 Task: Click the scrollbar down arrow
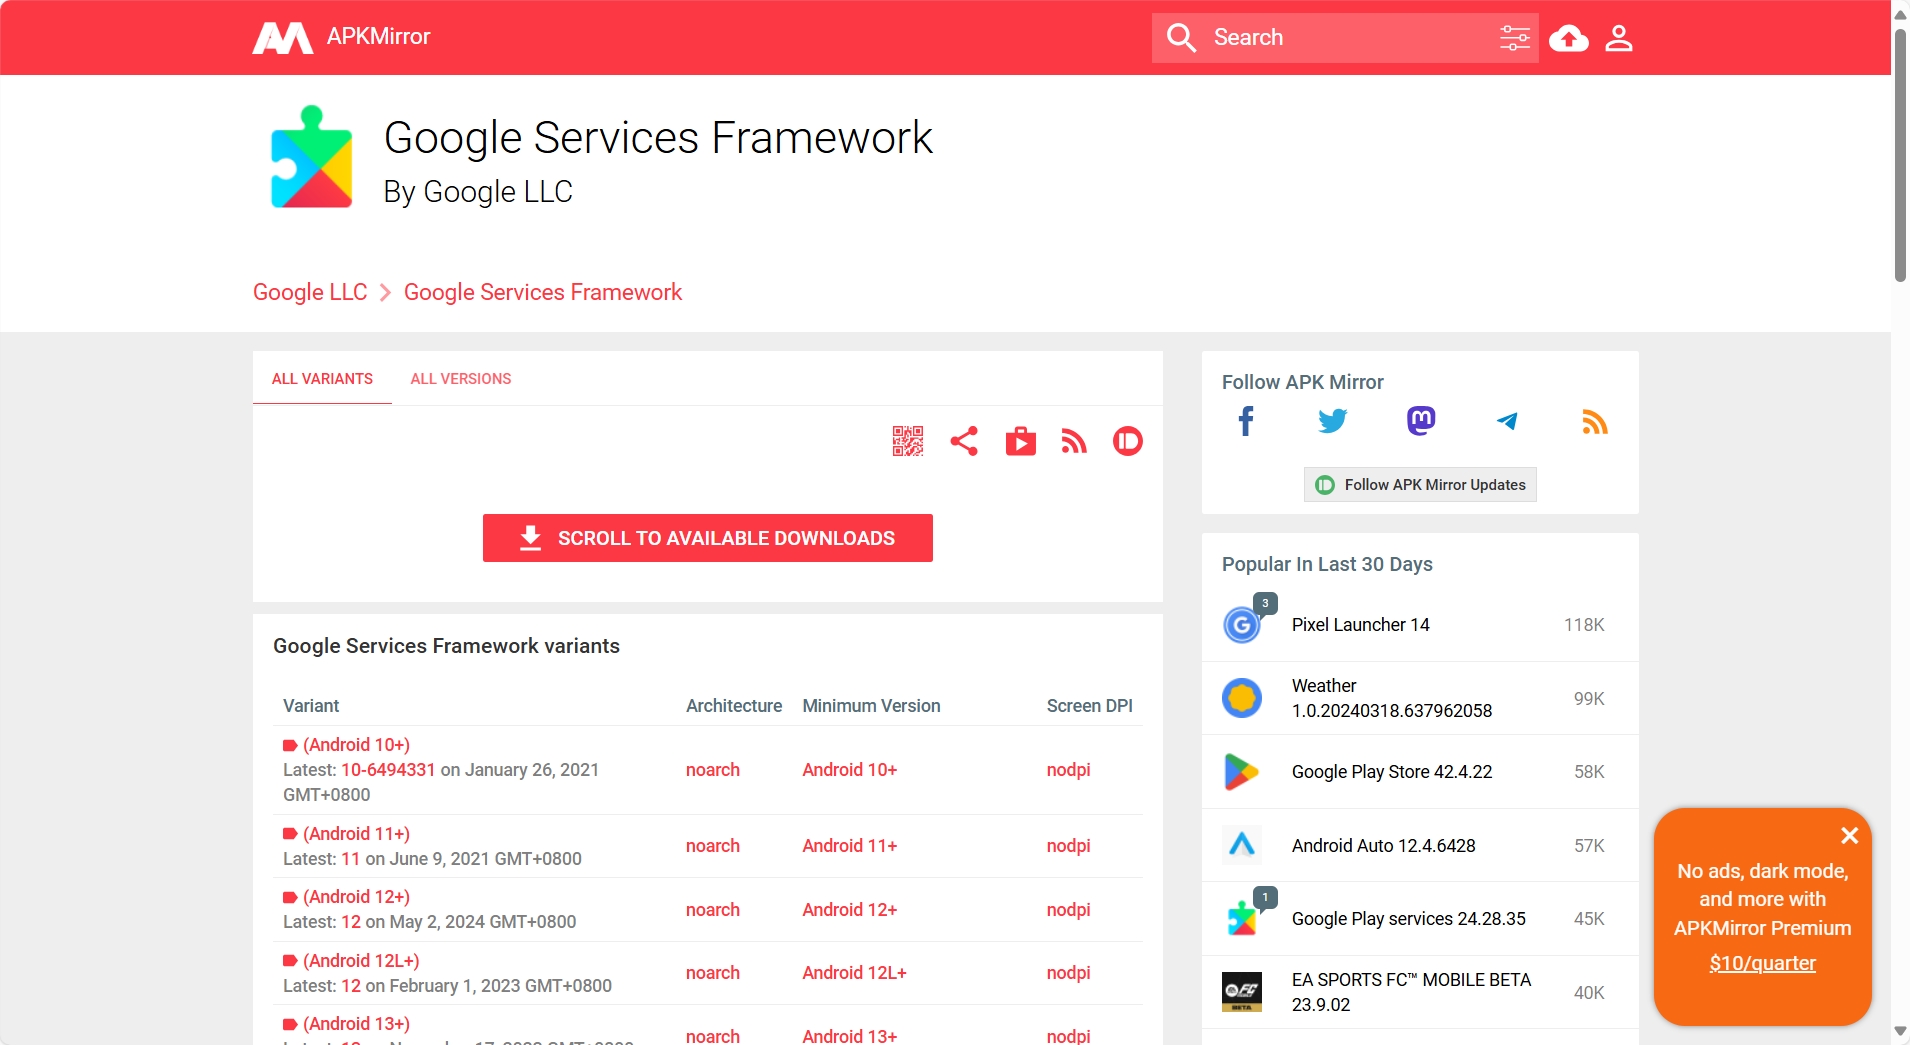tap(1900, 1031)
